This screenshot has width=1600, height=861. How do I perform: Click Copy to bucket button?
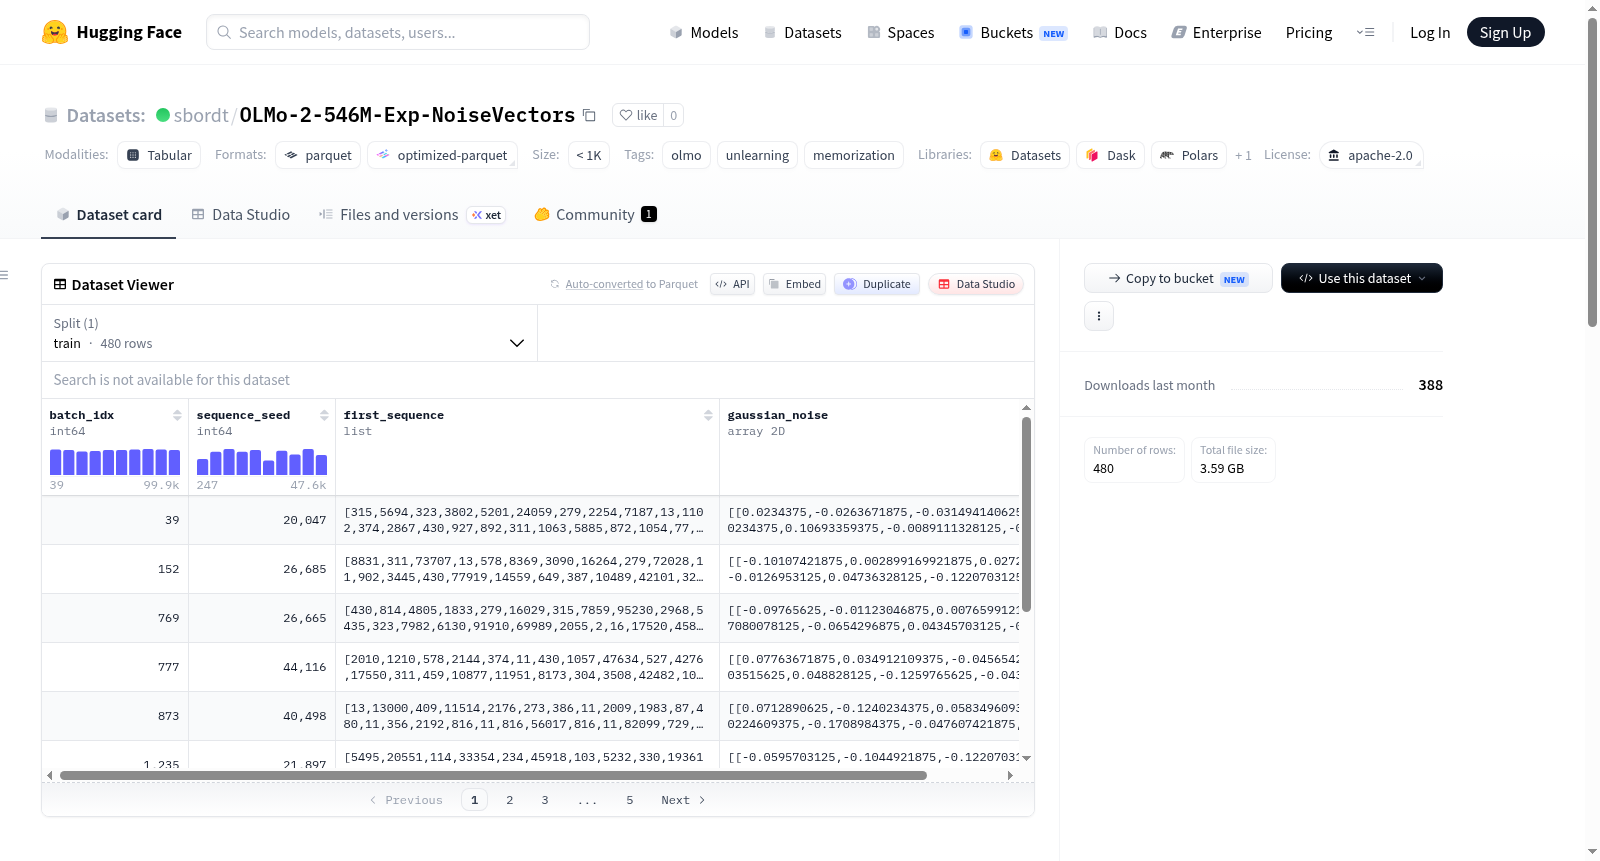tap(1178, 278)
